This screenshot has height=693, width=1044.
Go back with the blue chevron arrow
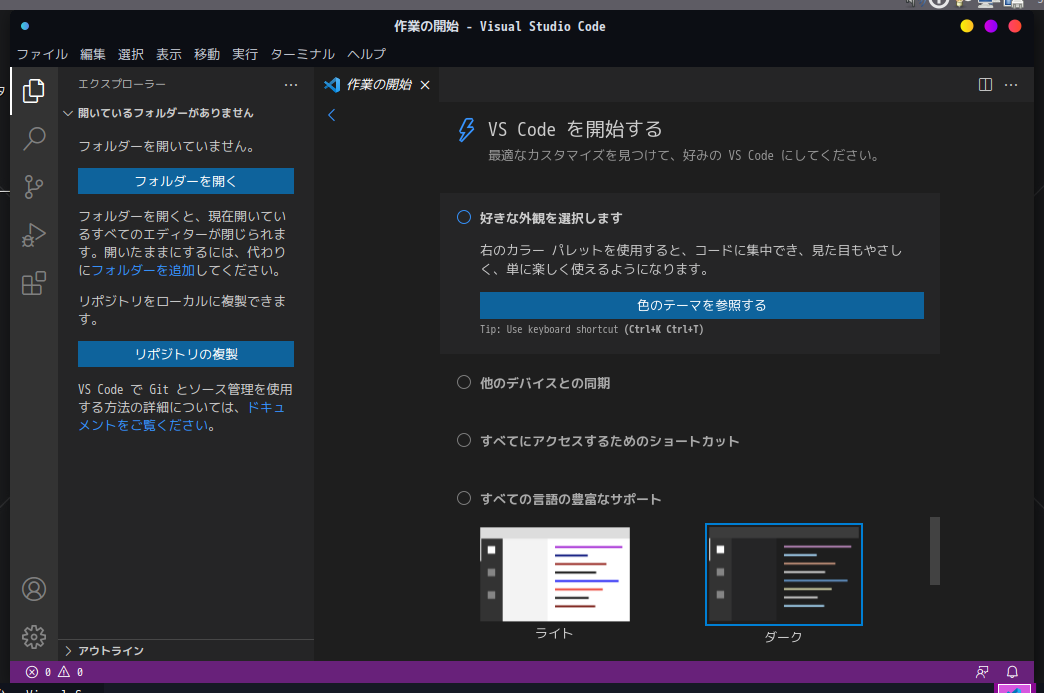332,115
